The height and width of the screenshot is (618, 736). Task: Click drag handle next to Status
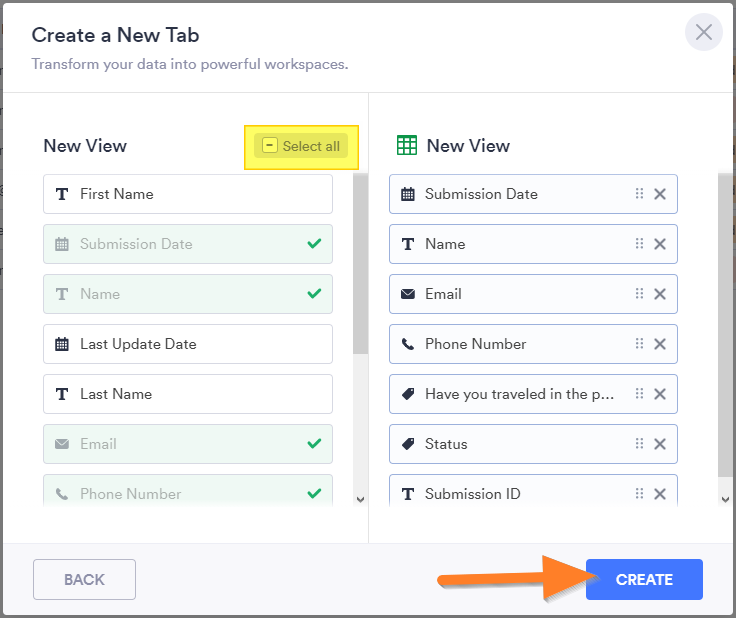point(640,444)
